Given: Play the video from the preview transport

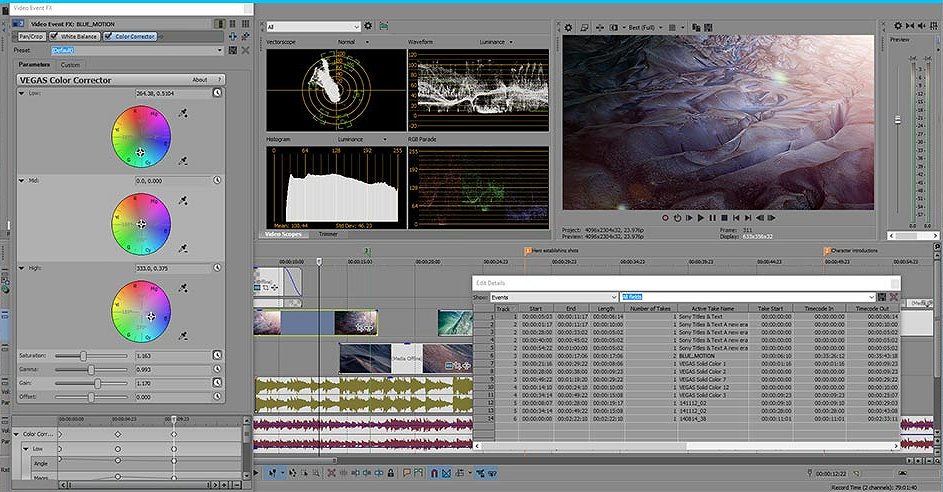Looking at the screenshot, I should (701, 218).
